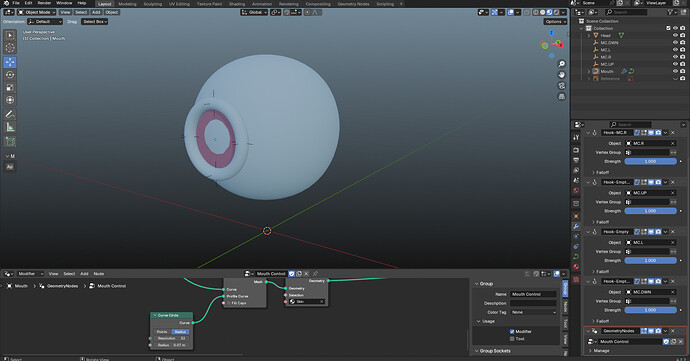Open the World properties red globe tab
This screenshot has width=690, height=361.
coord(576,191)
